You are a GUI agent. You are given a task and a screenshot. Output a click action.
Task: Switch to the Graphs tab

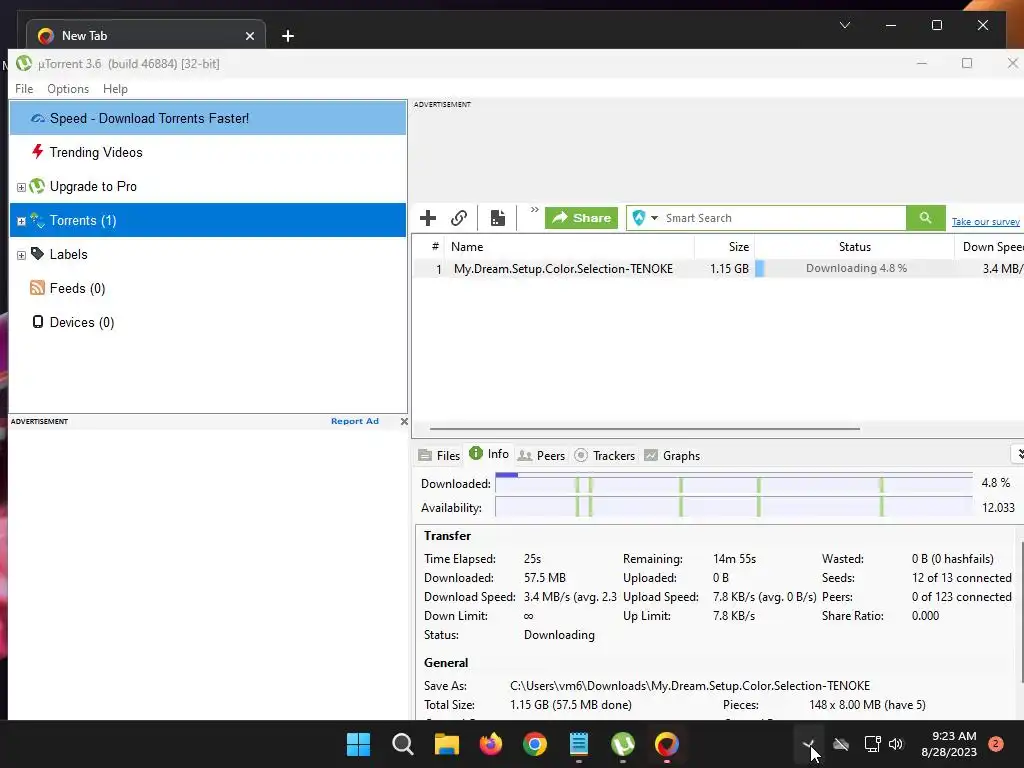coord(672,456)
